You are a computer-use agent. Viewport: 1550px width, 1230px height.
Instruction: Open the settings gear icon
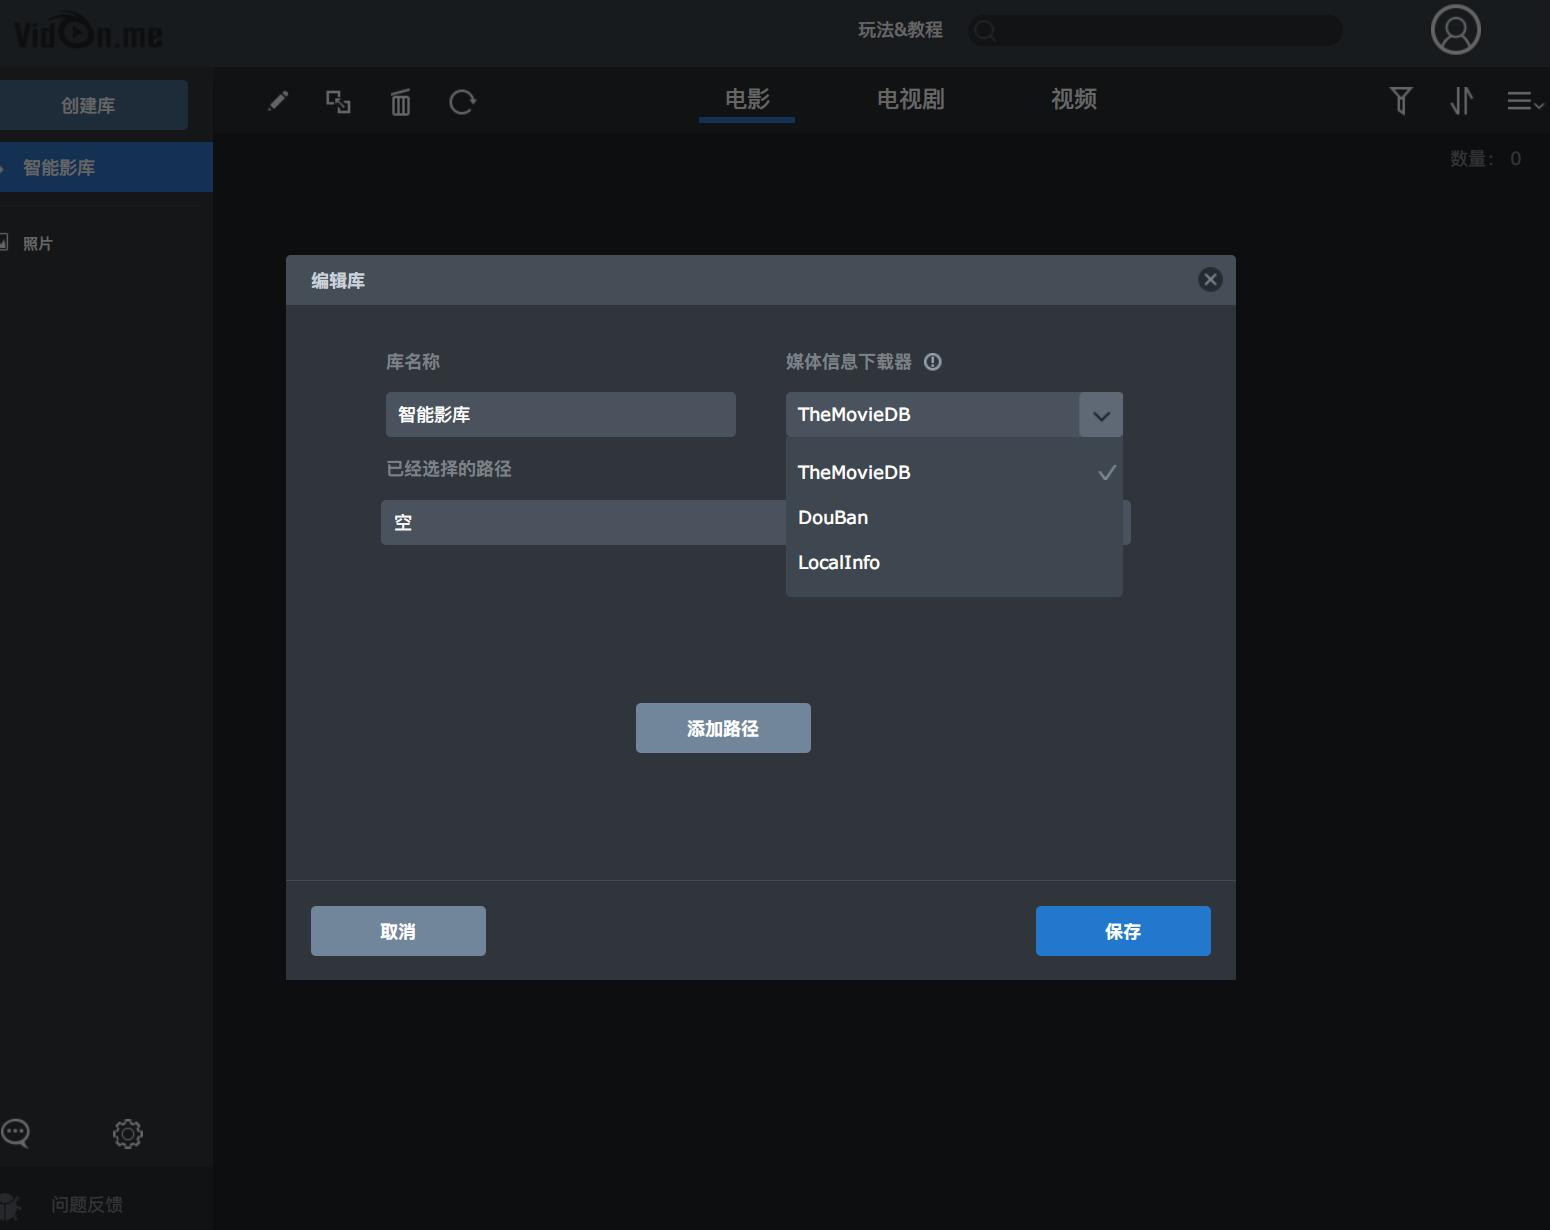pos(128,1133)
